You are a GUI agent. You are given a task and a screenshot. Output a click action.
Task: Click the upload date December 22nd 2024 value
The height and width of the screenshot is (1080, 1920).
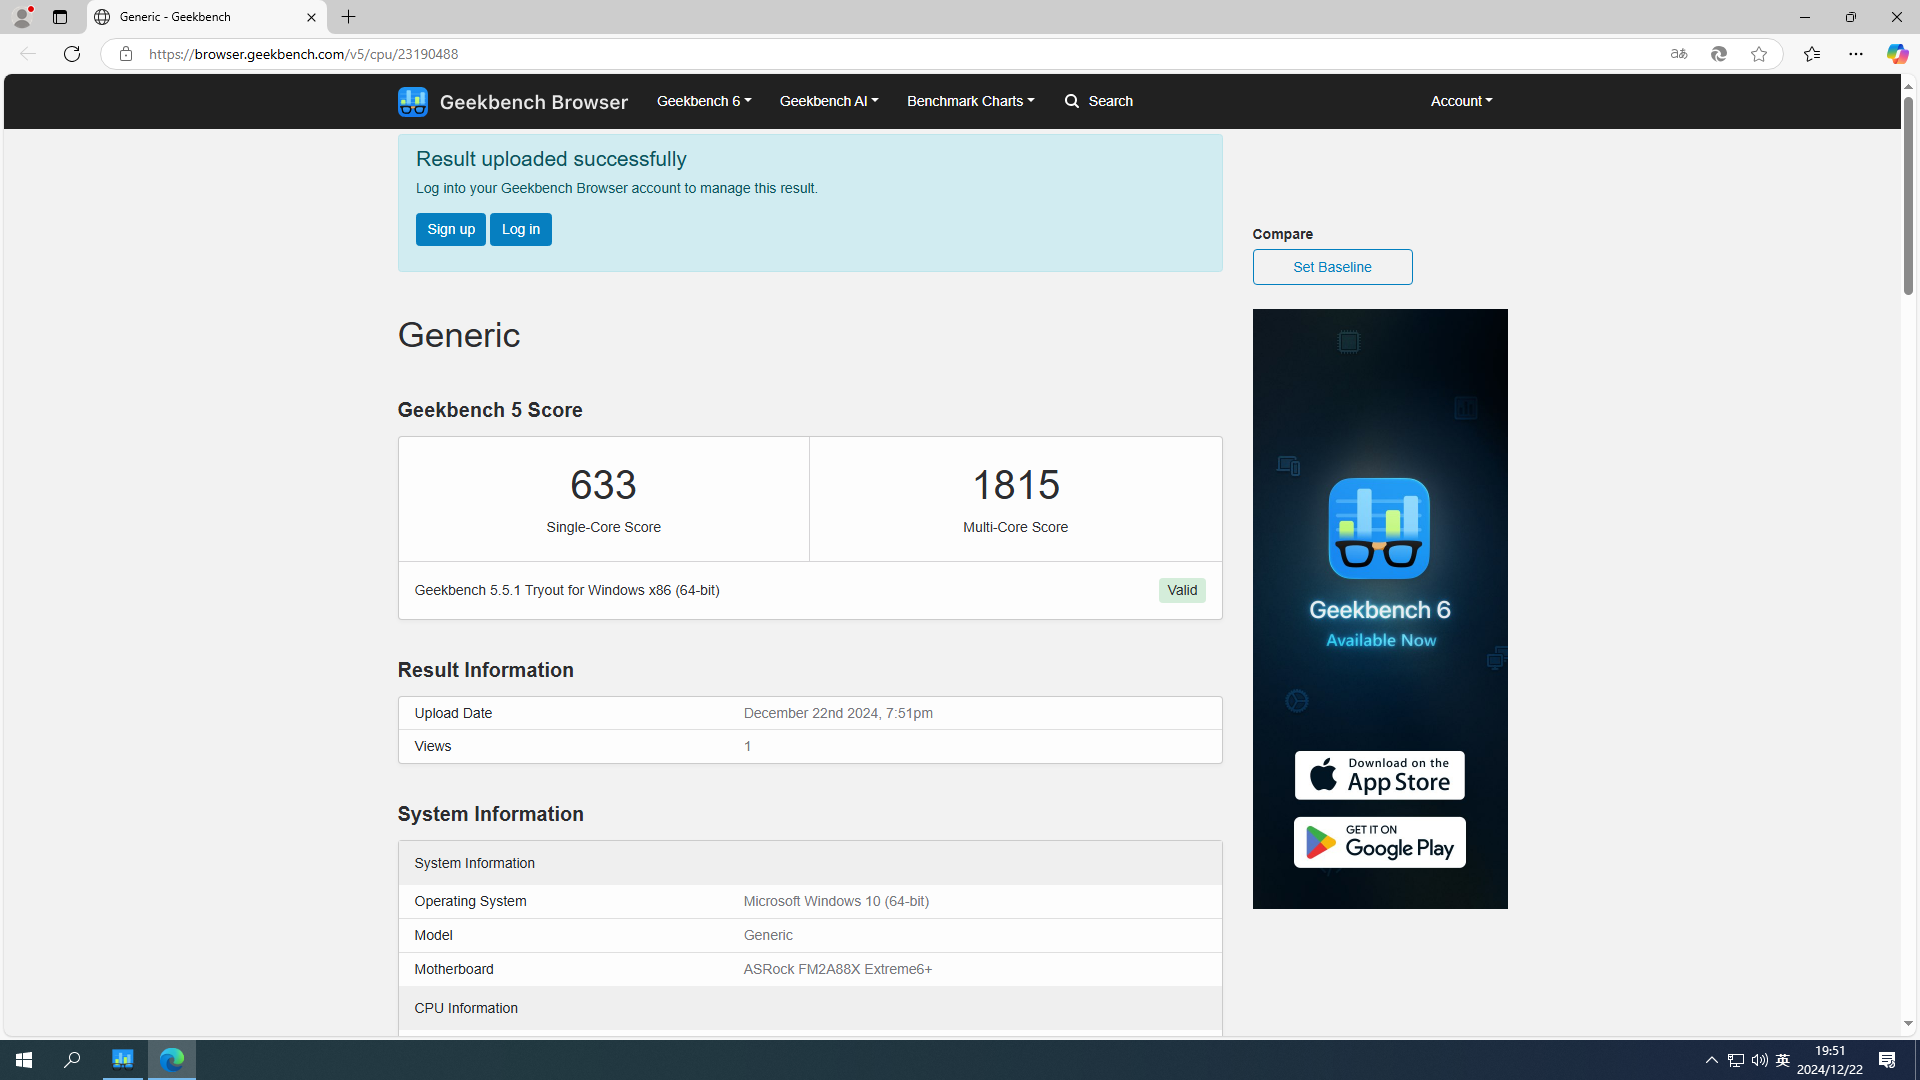[838, 713]
